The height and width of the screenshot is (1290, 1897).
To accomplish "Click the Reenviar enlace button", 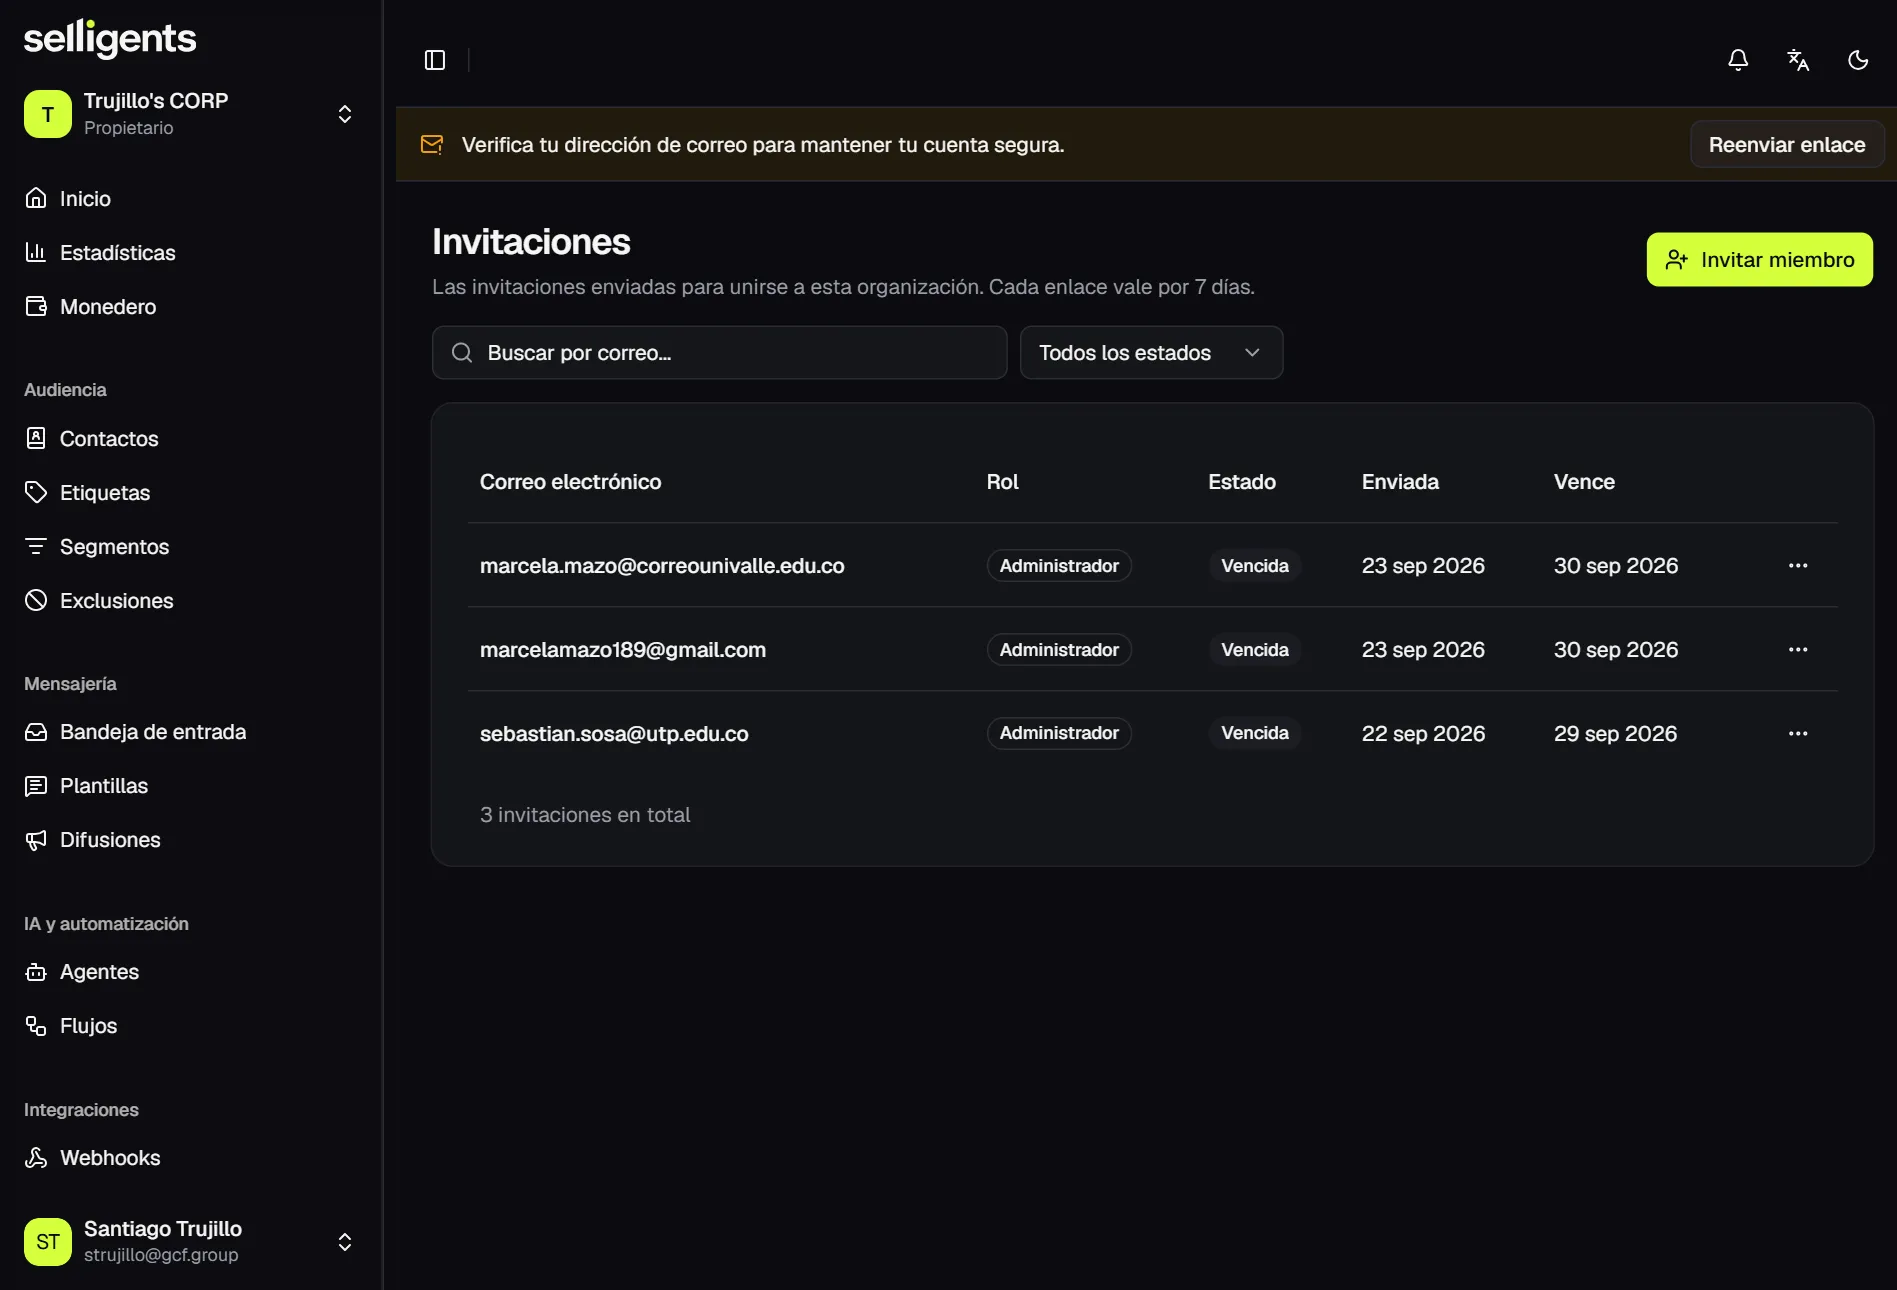I will coord(1787,145).
